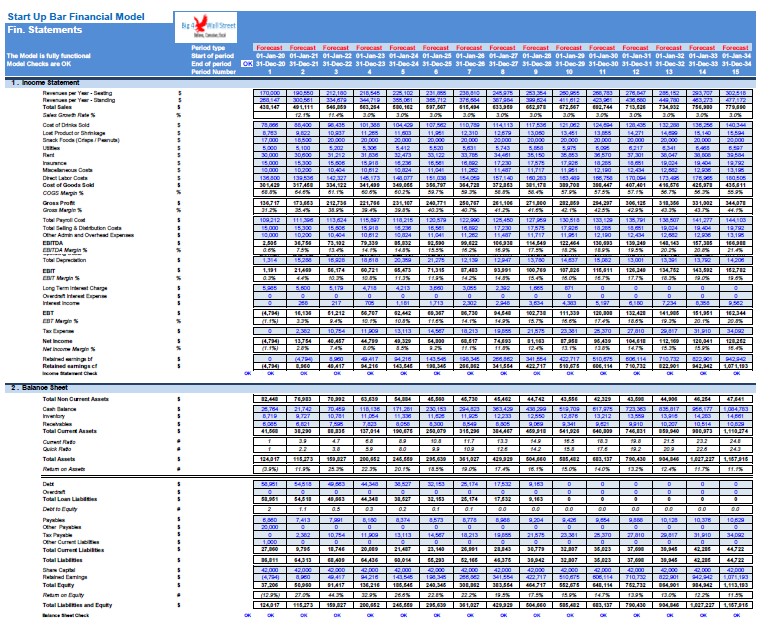Click the 'Direct Labor Costs' row label
The image size is (771, 628).
tap(65, 178)
